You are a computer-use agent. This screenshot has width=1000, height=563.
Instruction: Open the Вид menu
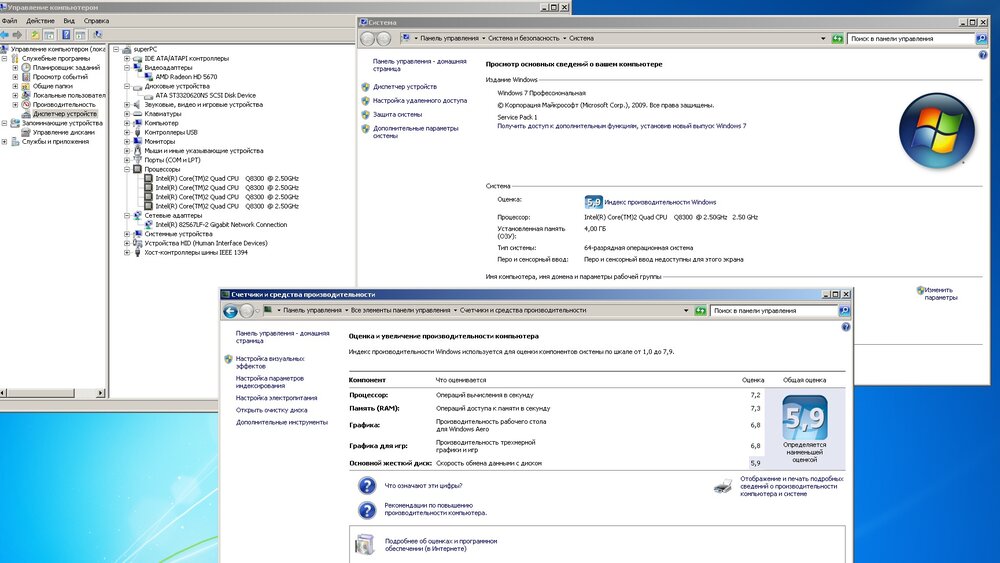[69, 20]
